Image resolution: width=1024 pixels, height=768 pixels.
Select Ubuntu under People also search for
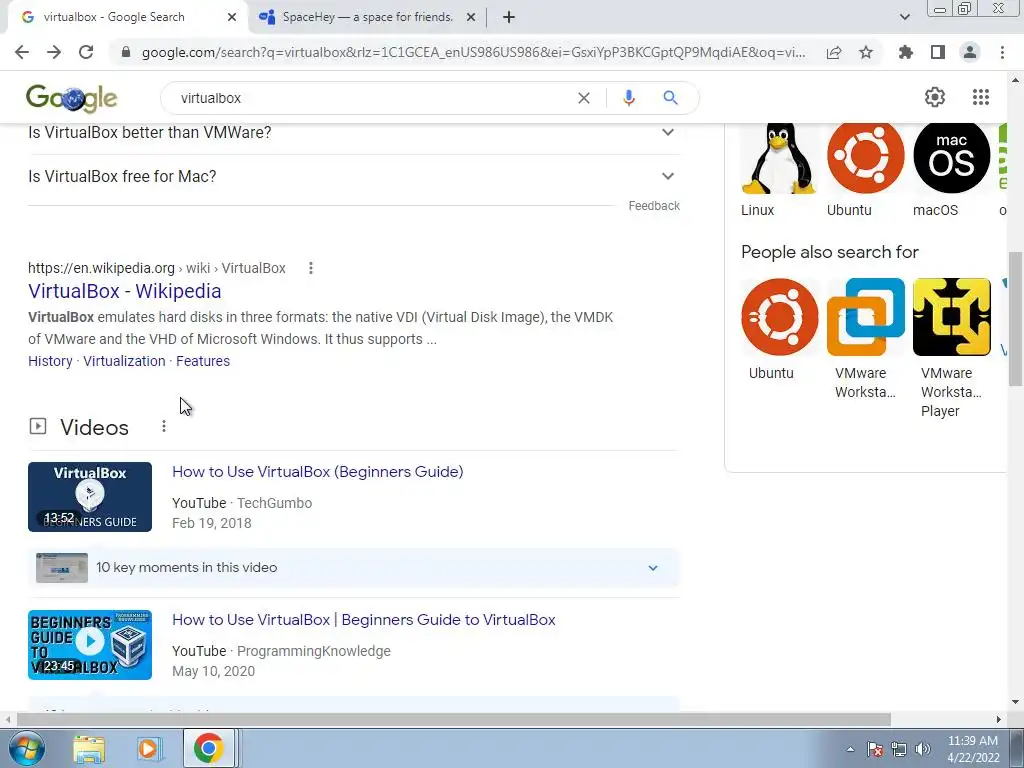(779, 317)
